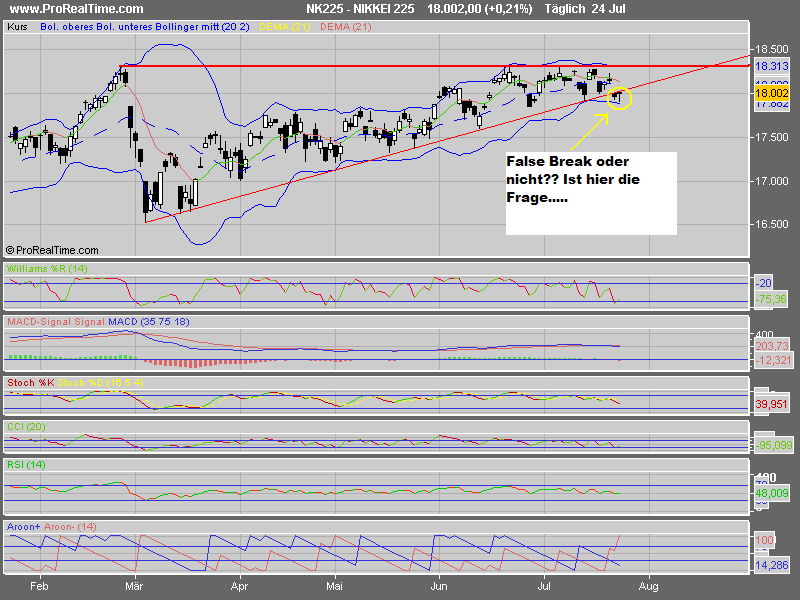Click the Feb date axis label
The image size is (800, 600).
(x=39, y=586)
